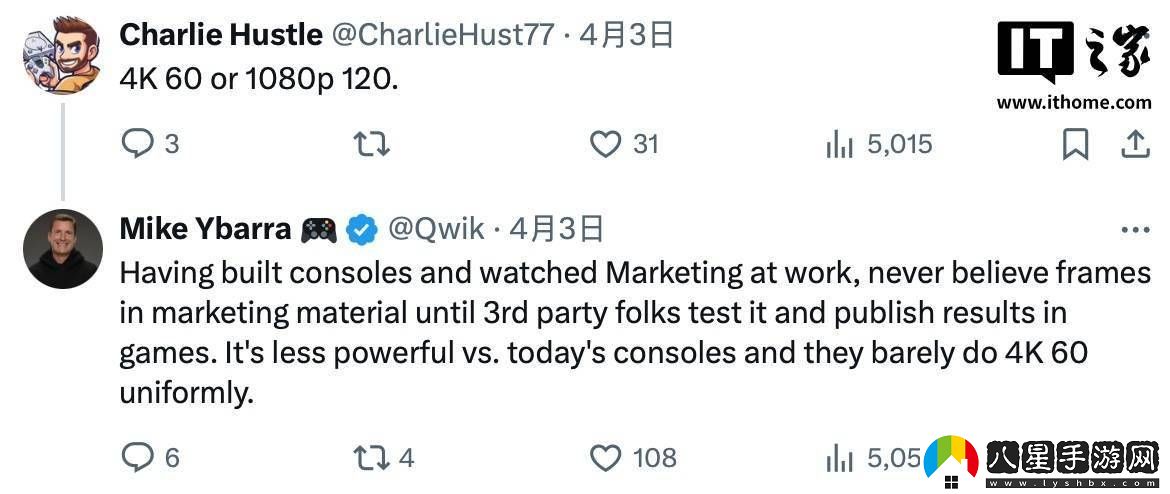Open Mike Ybarra's profile avatar
The height and width of the screenshot is (494, 1170).
tap(62, 249)
